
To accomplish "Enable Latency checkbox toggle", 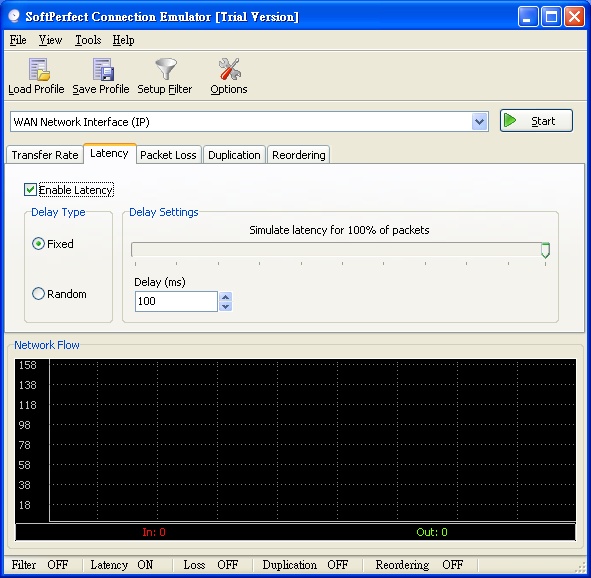I will coord(30,190).
